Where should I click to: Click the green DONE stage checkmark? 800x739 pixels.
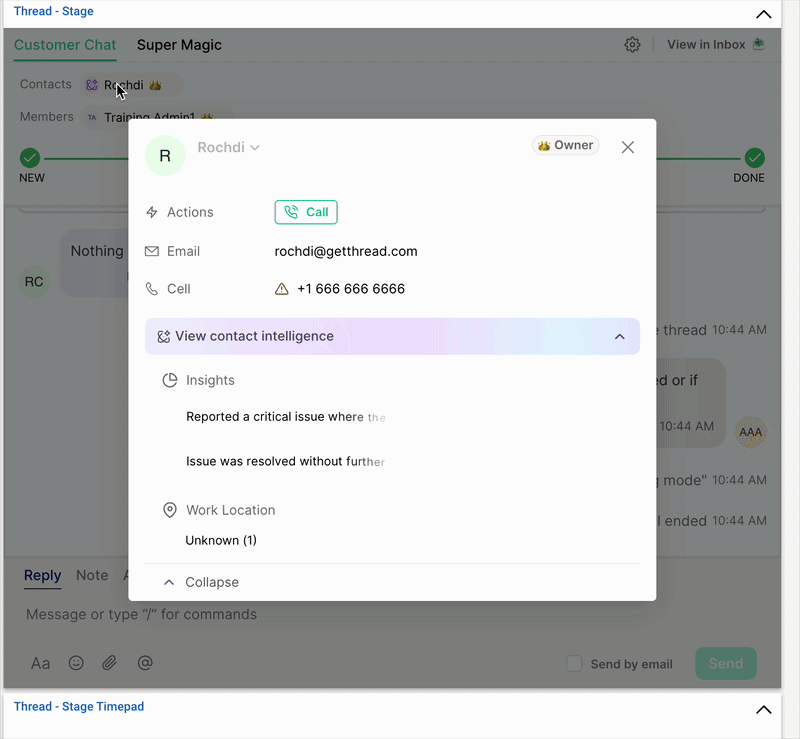[755, 158]
